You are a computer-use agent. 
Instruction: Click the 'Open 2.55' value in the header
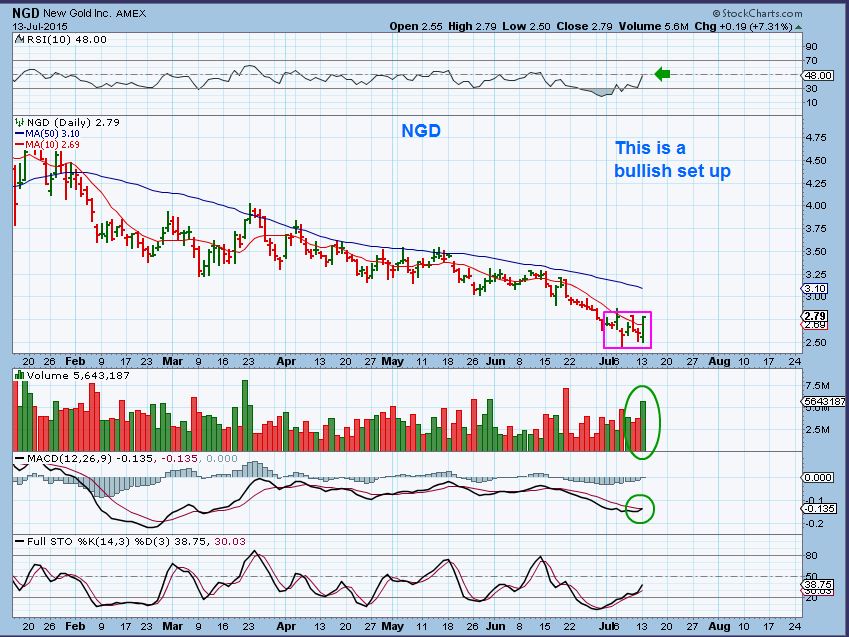(416, 26)
